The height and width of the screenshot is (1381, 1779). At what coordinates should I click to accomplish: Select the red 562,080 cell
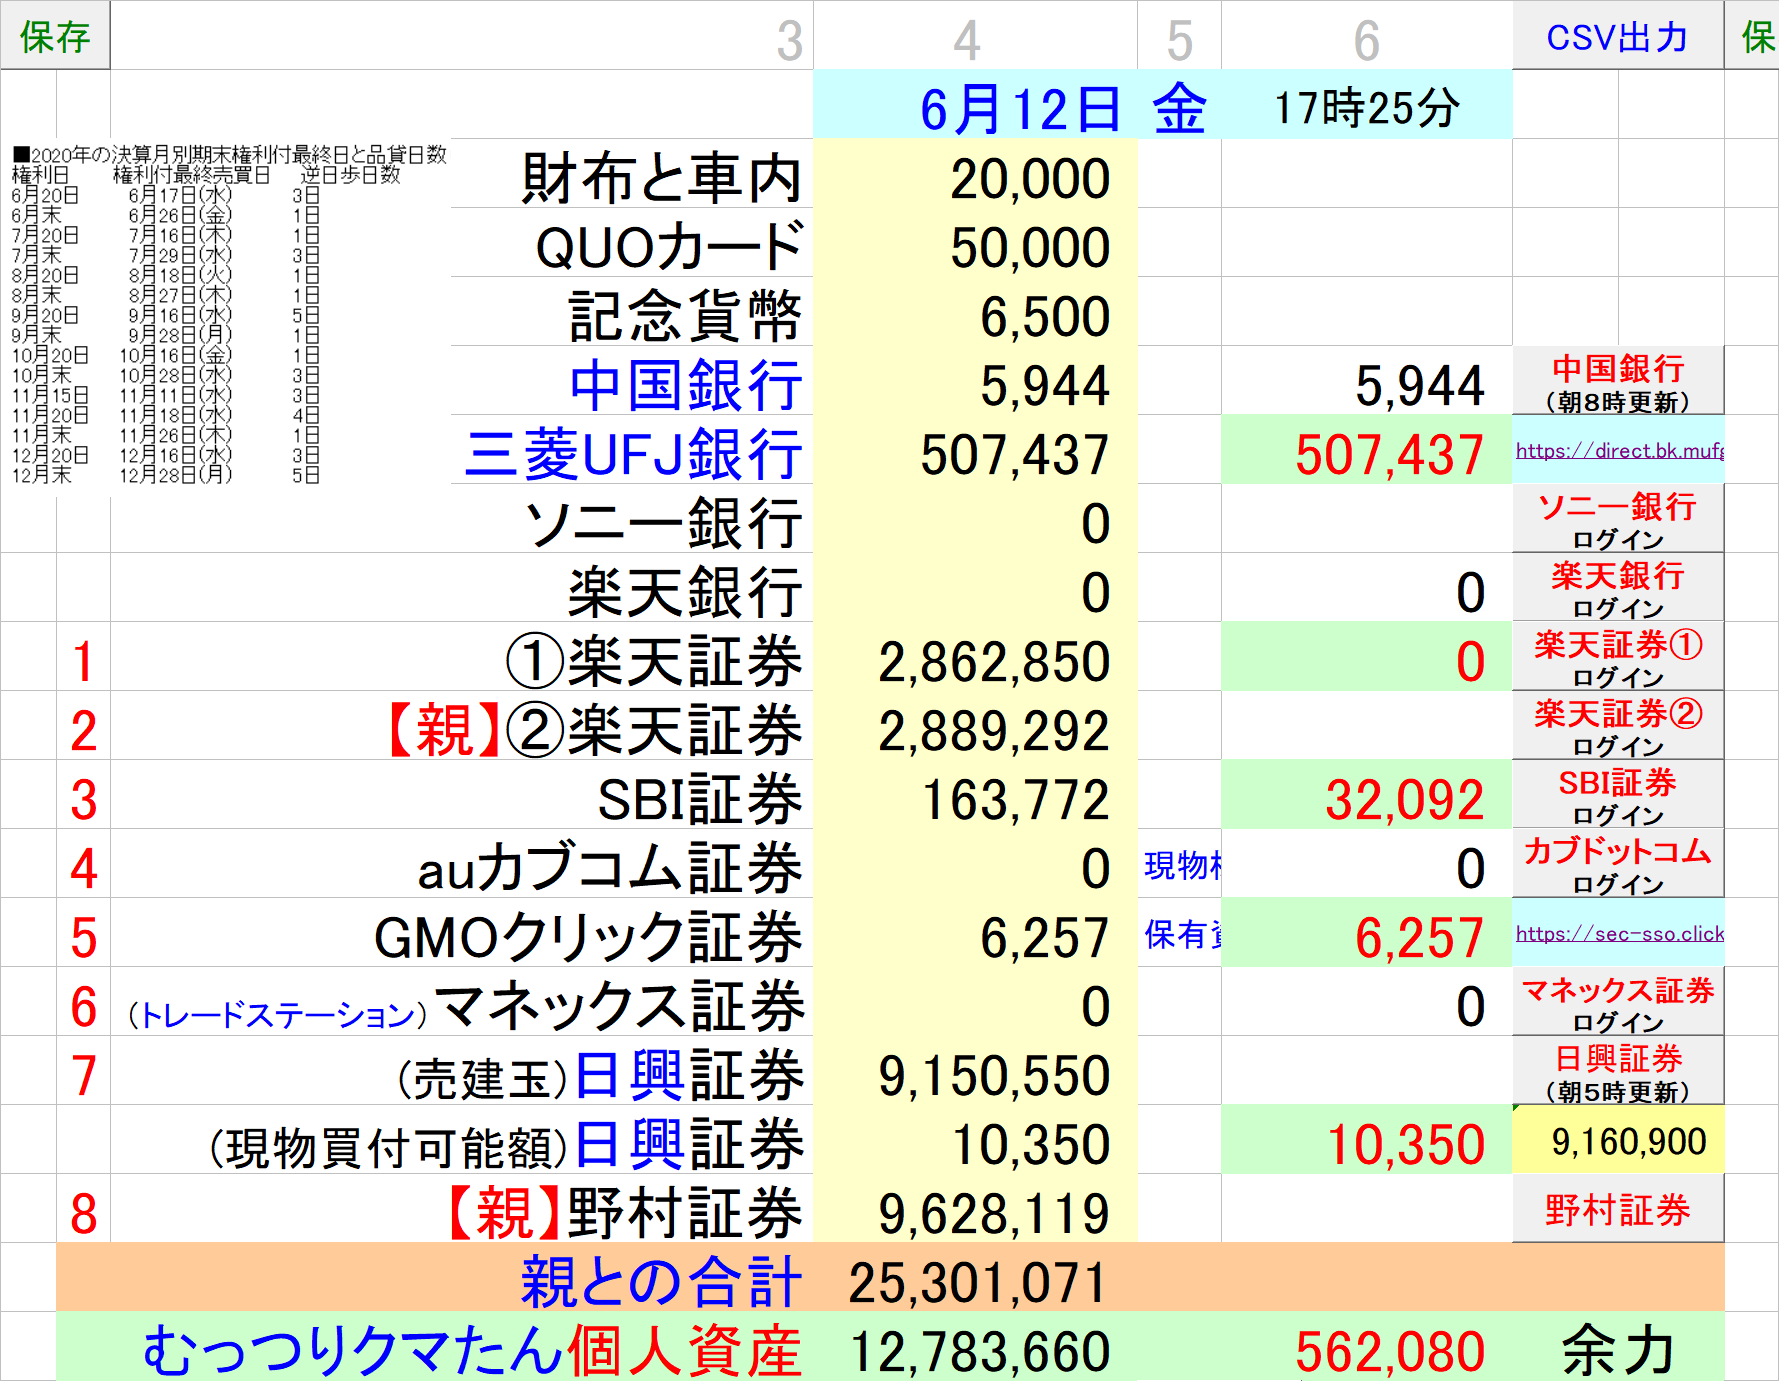[x=1366, y=1347]
